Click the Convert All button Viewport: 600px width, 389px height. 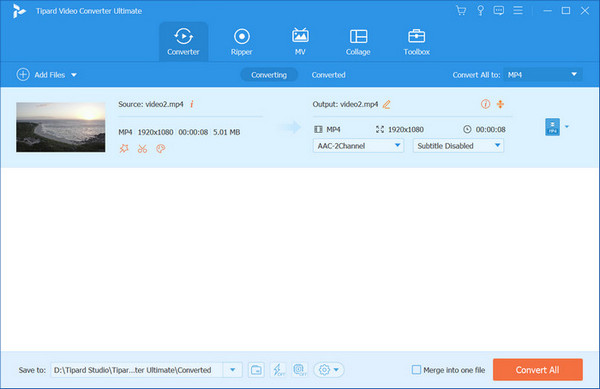coord(538,369)
